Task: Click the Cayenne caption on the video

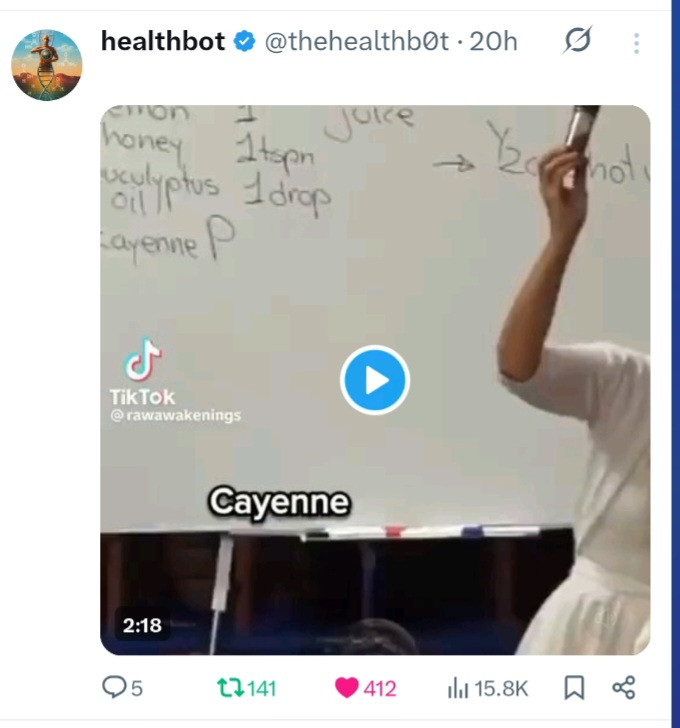Action: tap(279, 503)
